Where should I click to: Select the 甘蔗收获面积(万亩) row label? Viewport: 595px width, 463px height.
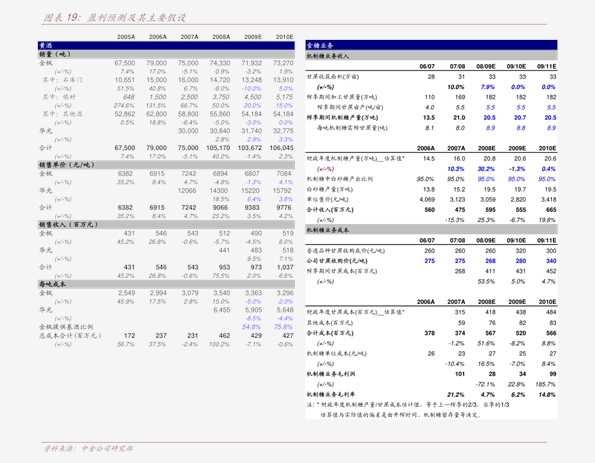coord(333,77)
